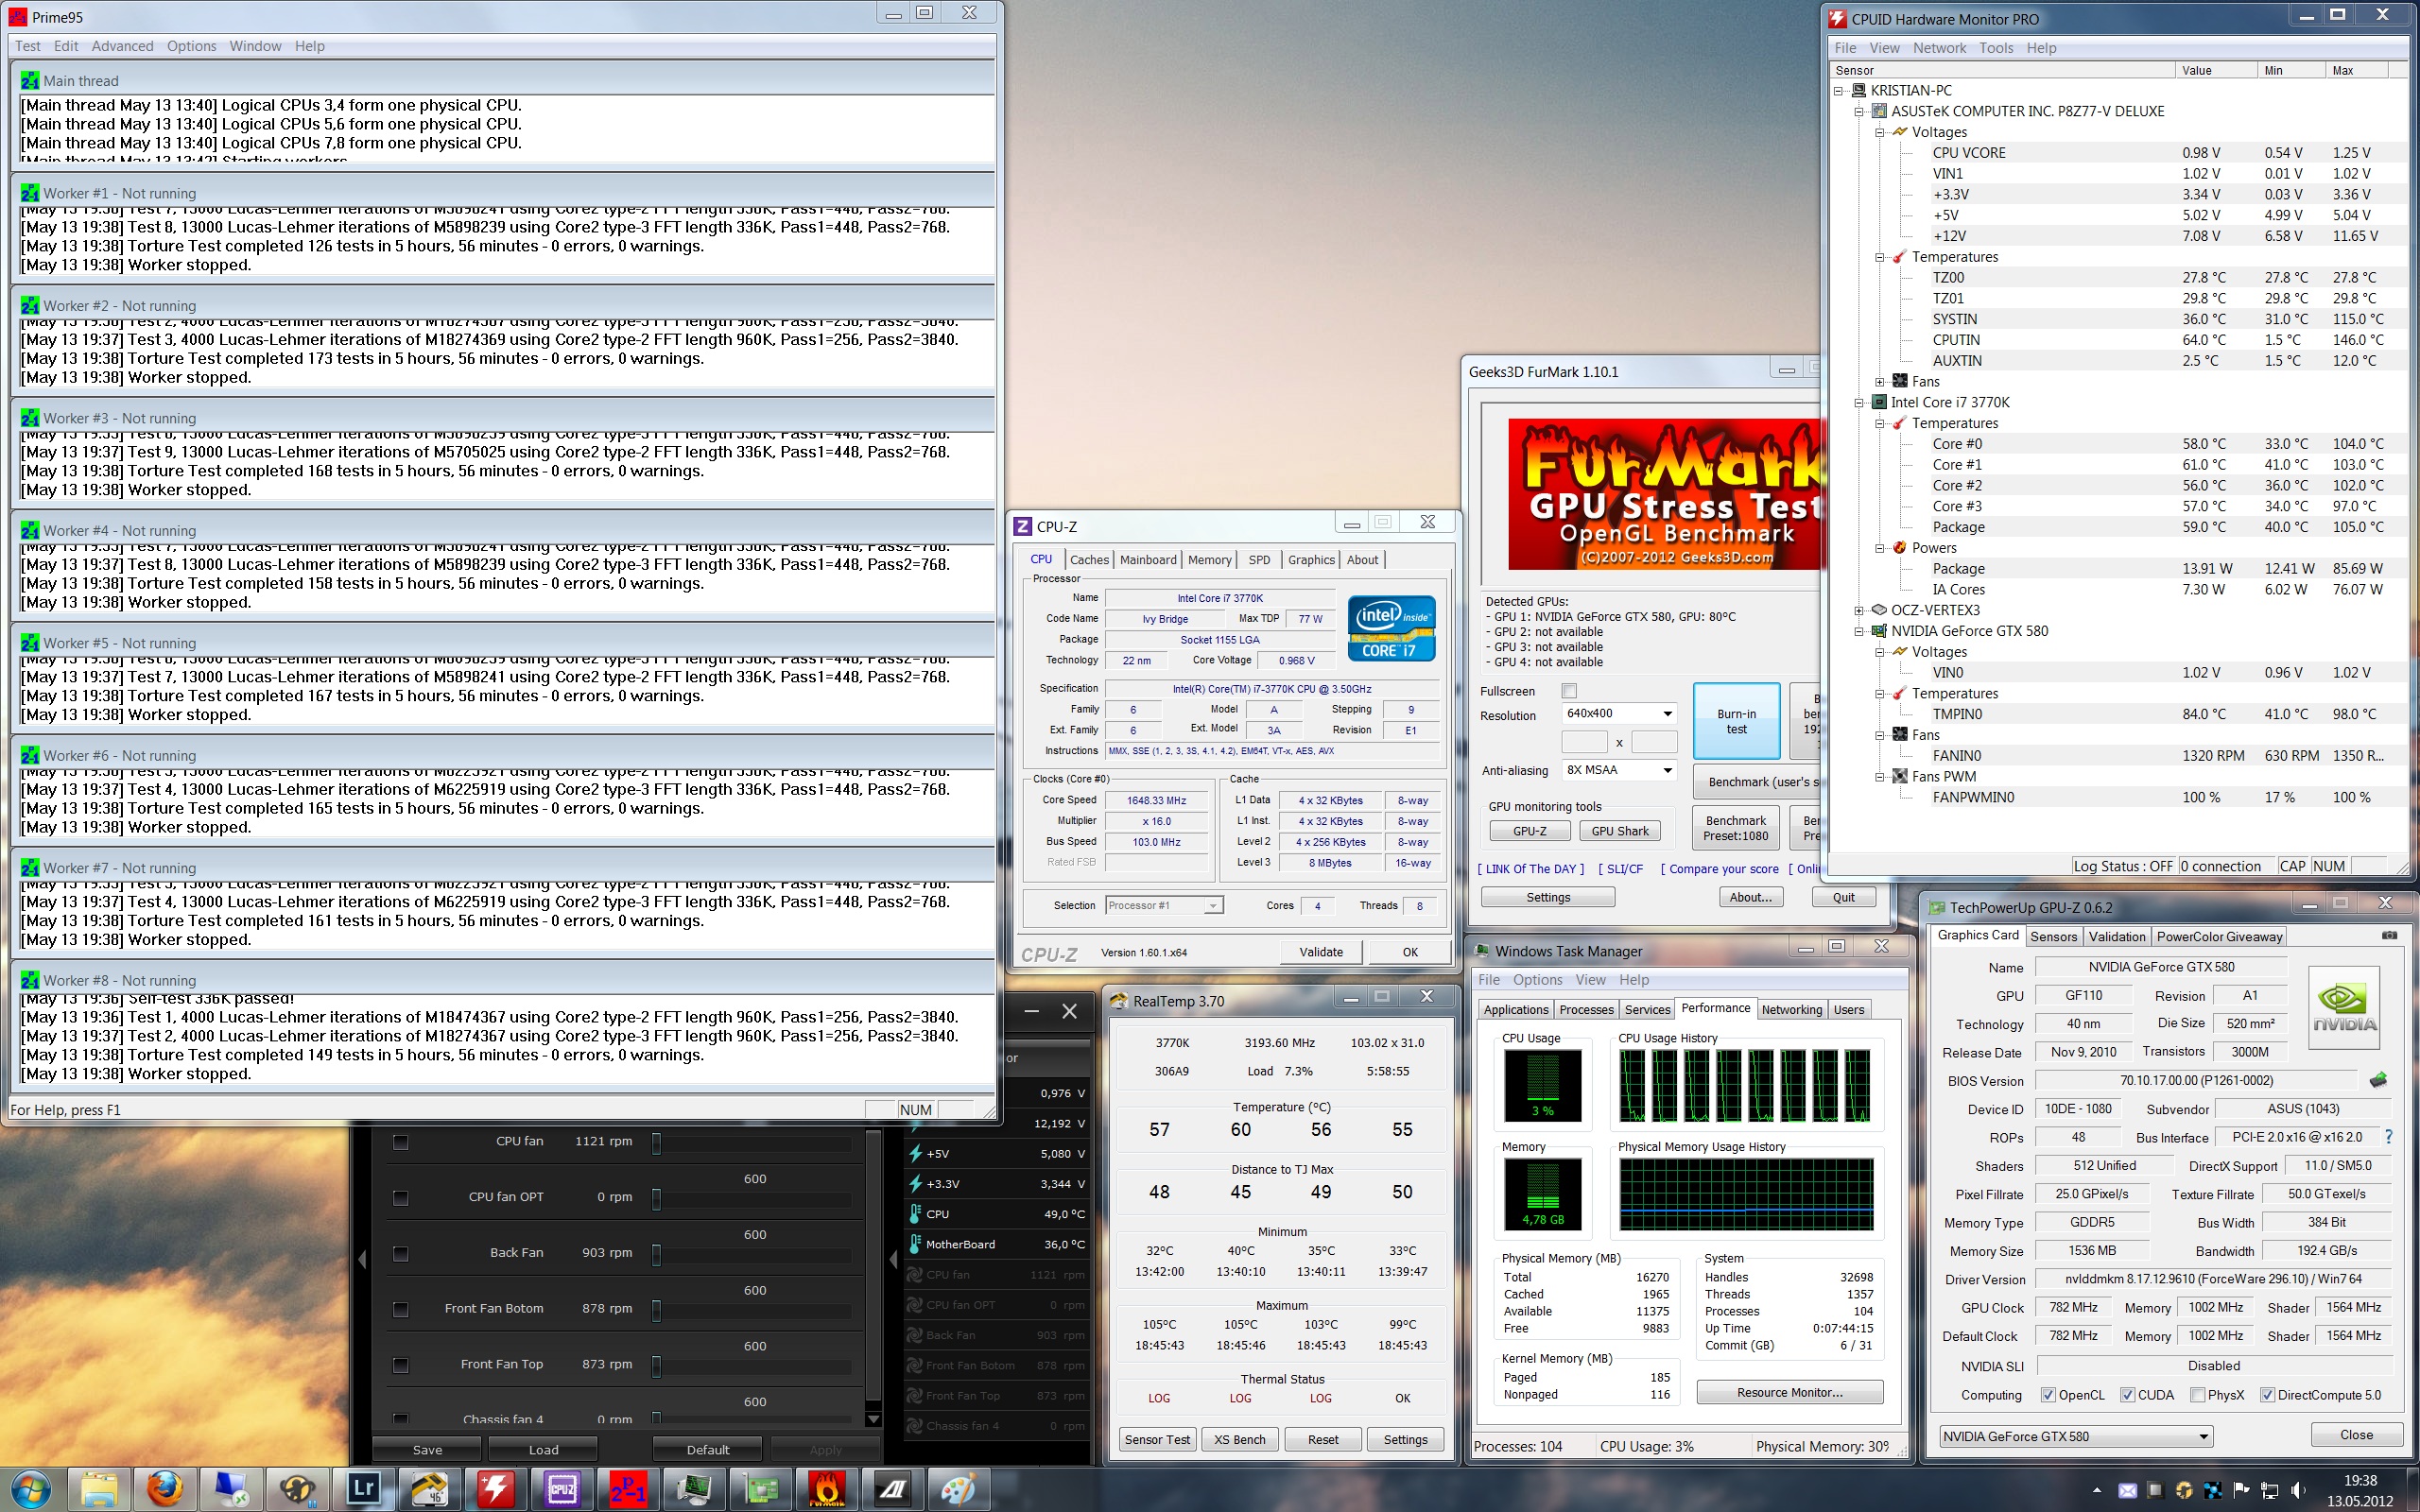Click AI Suite fan list scroll down arrow

click(x=873, y=1418)
